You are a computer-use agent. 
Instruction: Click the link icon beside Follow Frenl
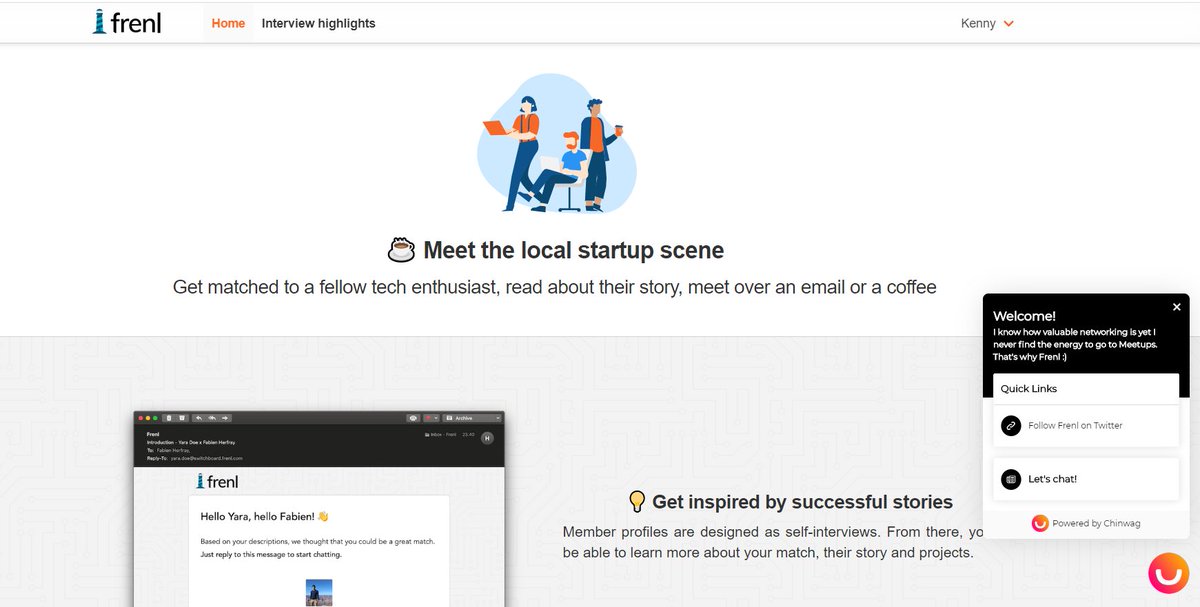[x=1011, y=425]
